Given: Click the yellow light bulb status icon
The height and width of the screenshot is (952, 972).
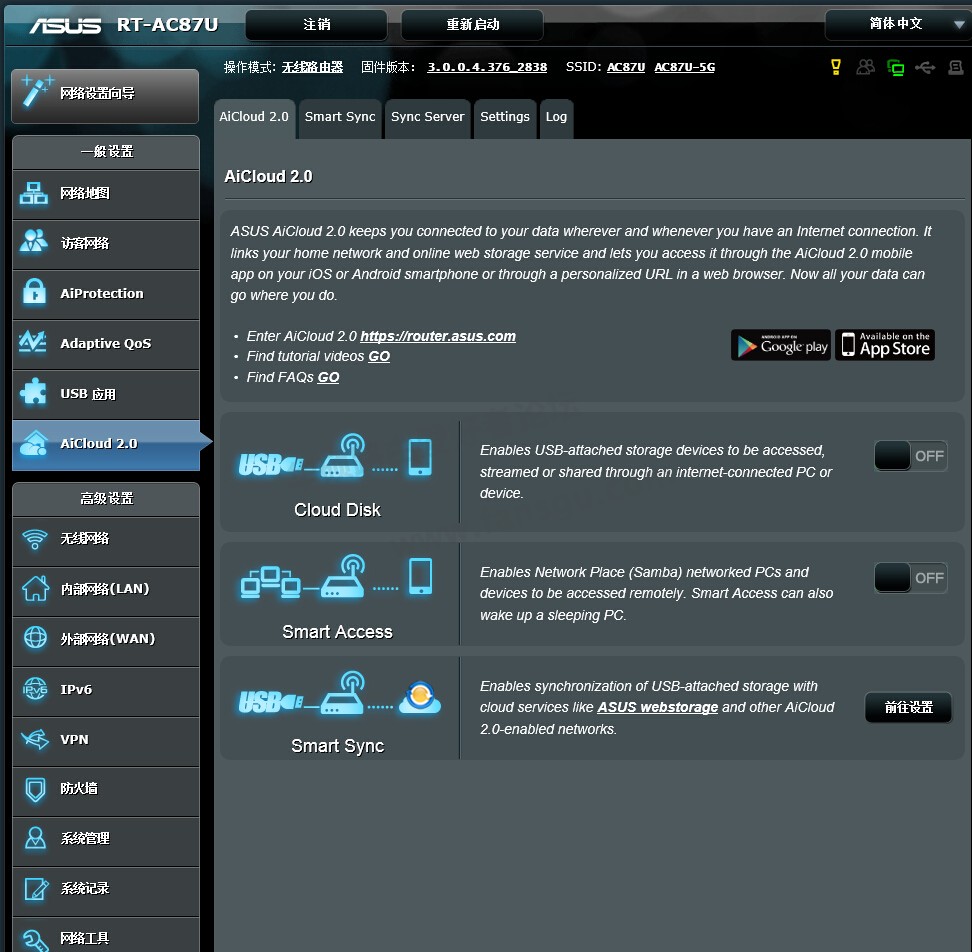Looking at the screenshot, I should pyautogui.click(x=836, y=66).
